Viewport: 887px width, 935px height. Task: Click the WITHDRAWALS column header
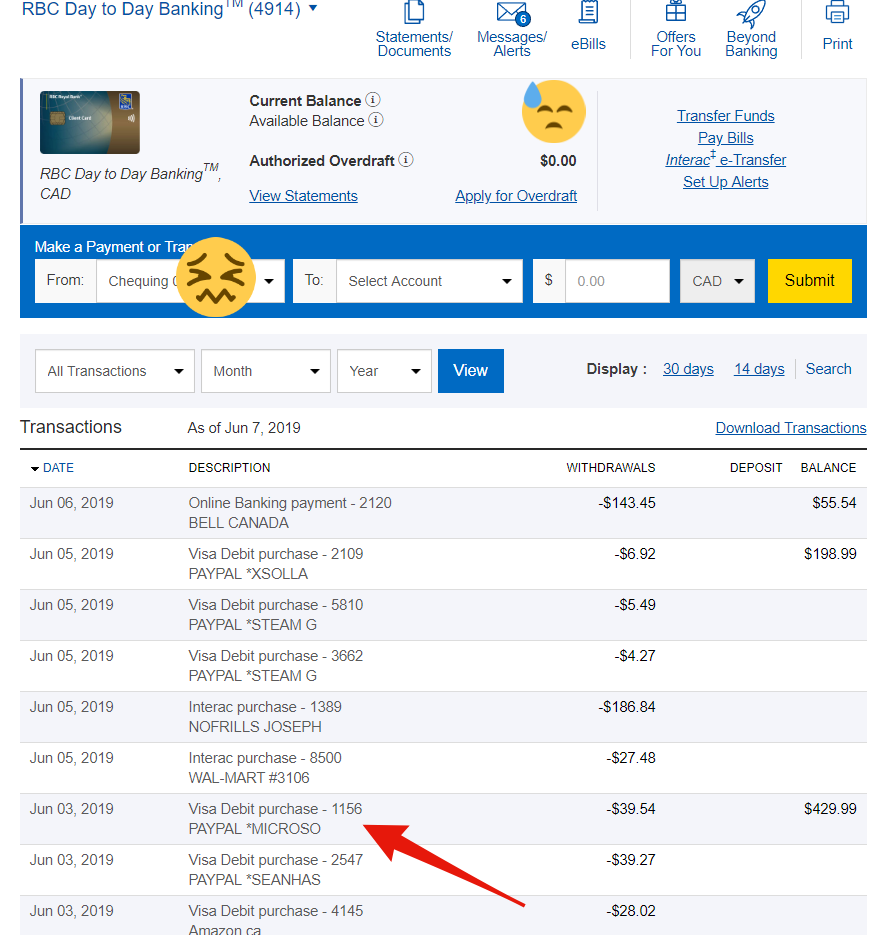610,468
